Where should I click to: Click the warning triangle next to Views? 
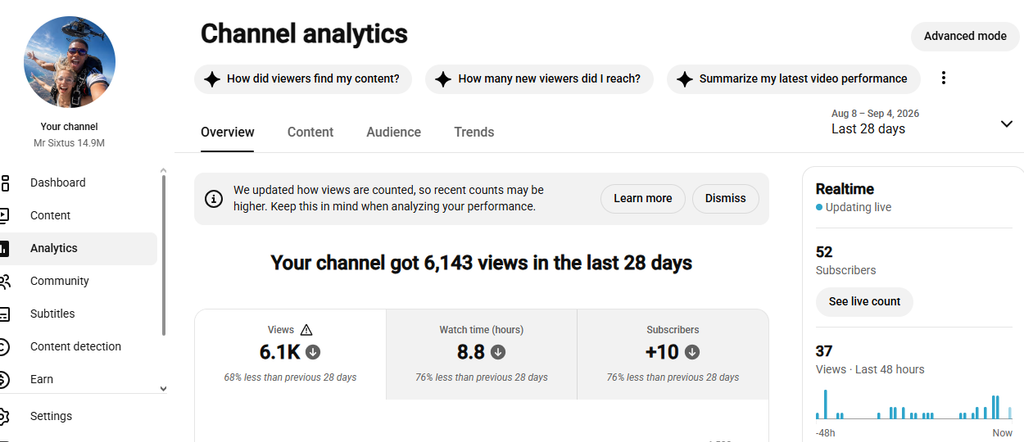click(306, 330)
